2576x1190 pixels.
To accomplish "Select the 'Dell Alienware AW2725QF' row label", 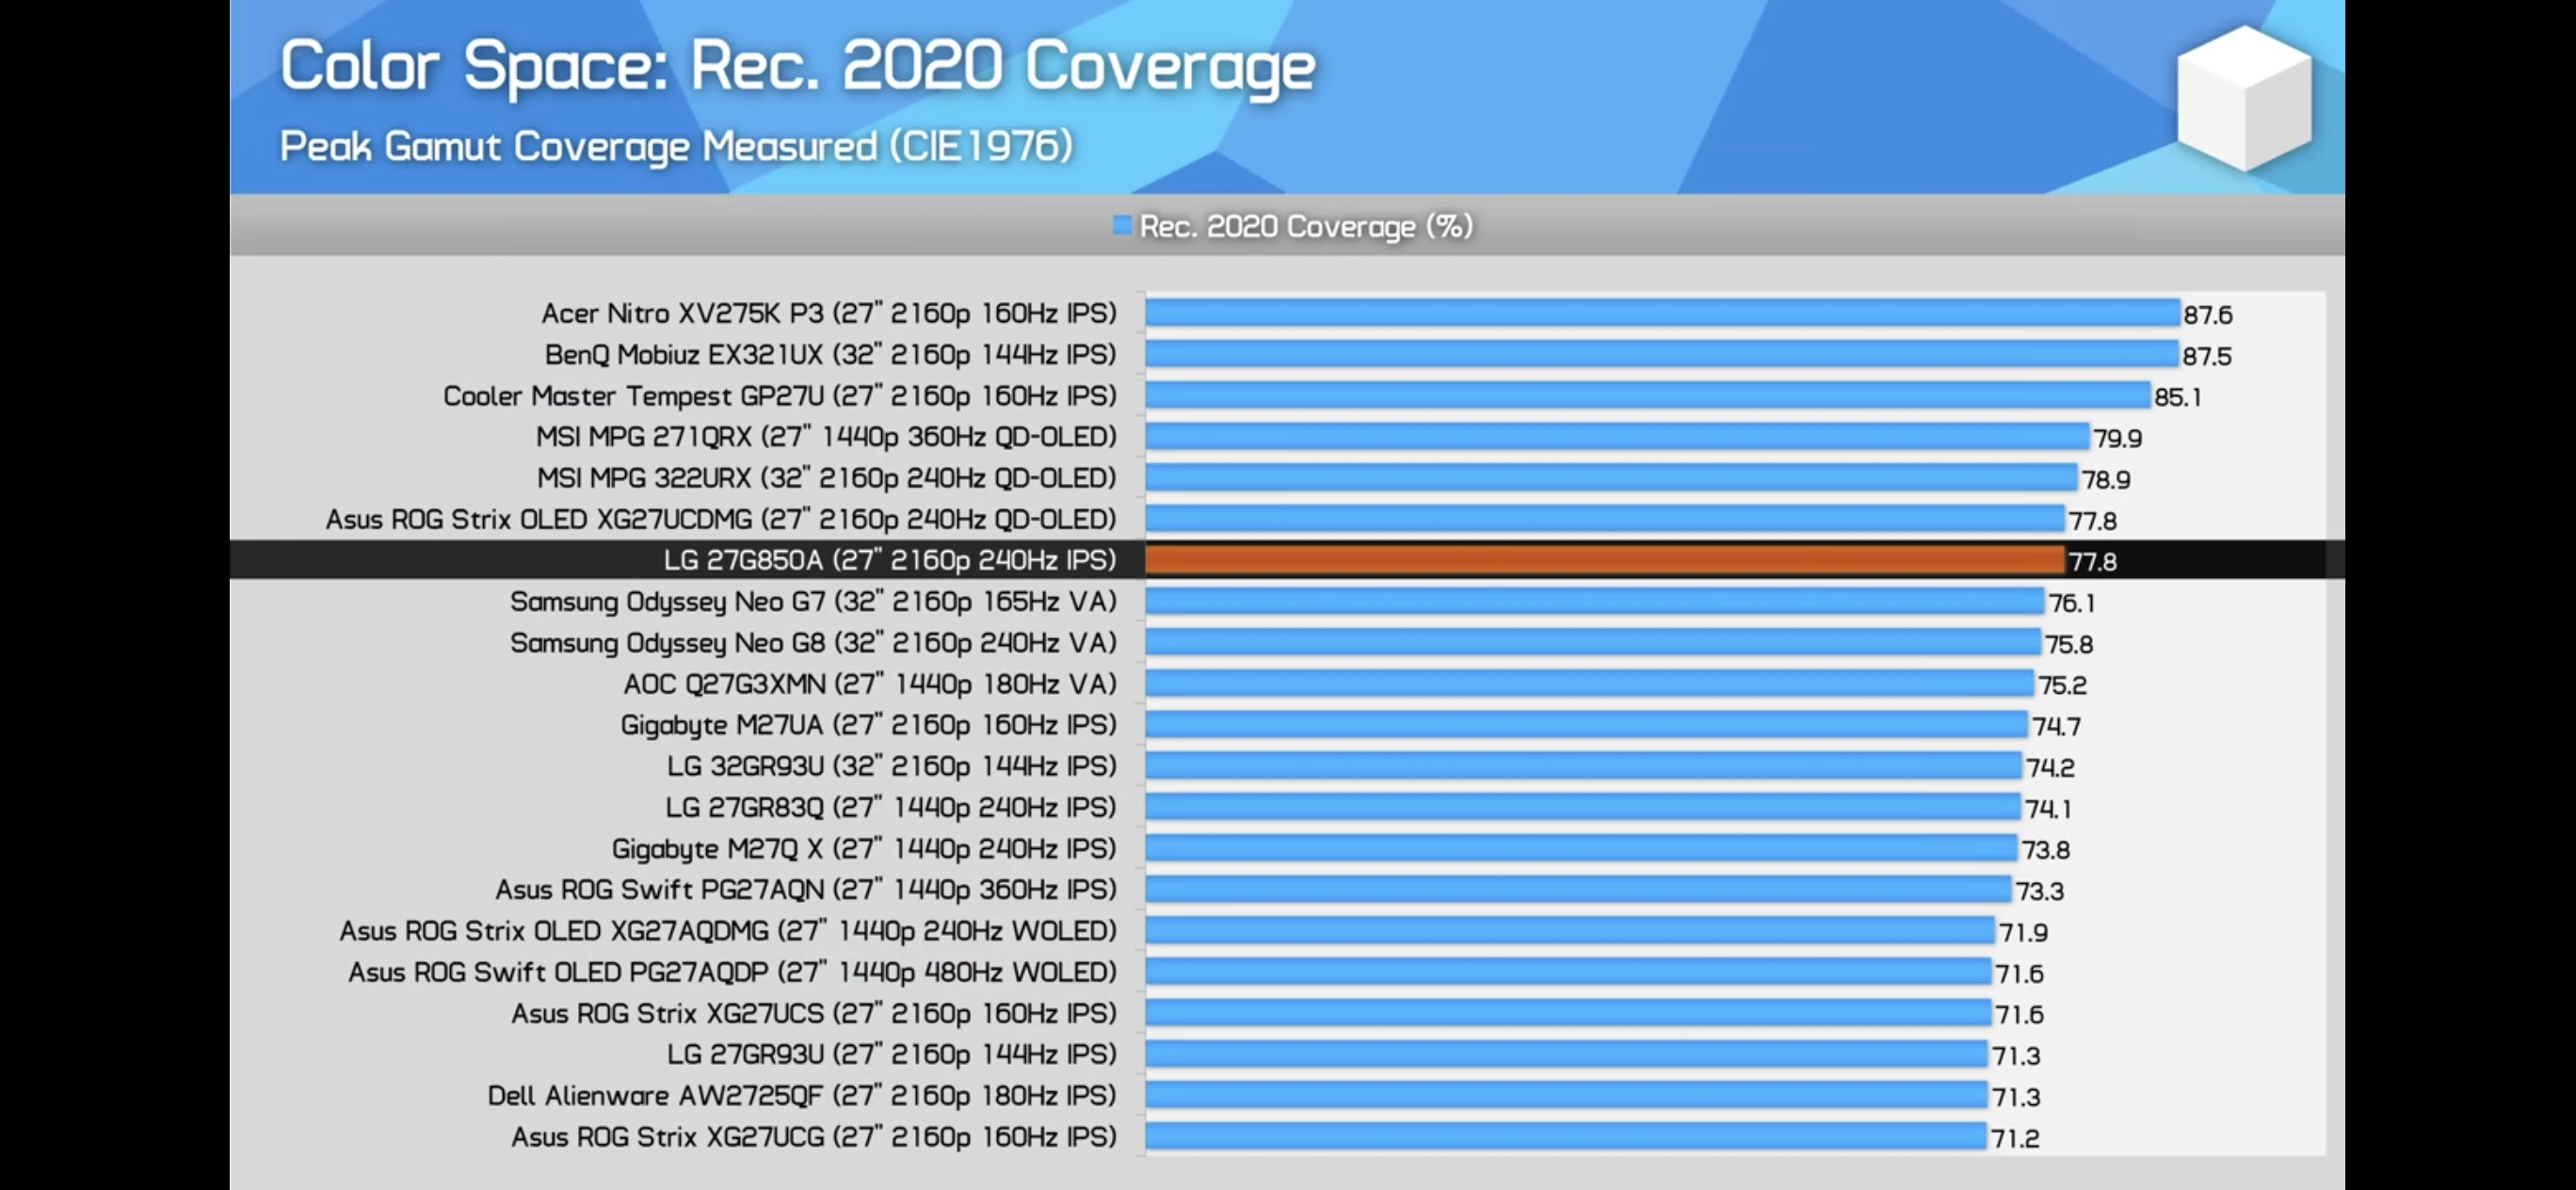I will coord(801,1096).
